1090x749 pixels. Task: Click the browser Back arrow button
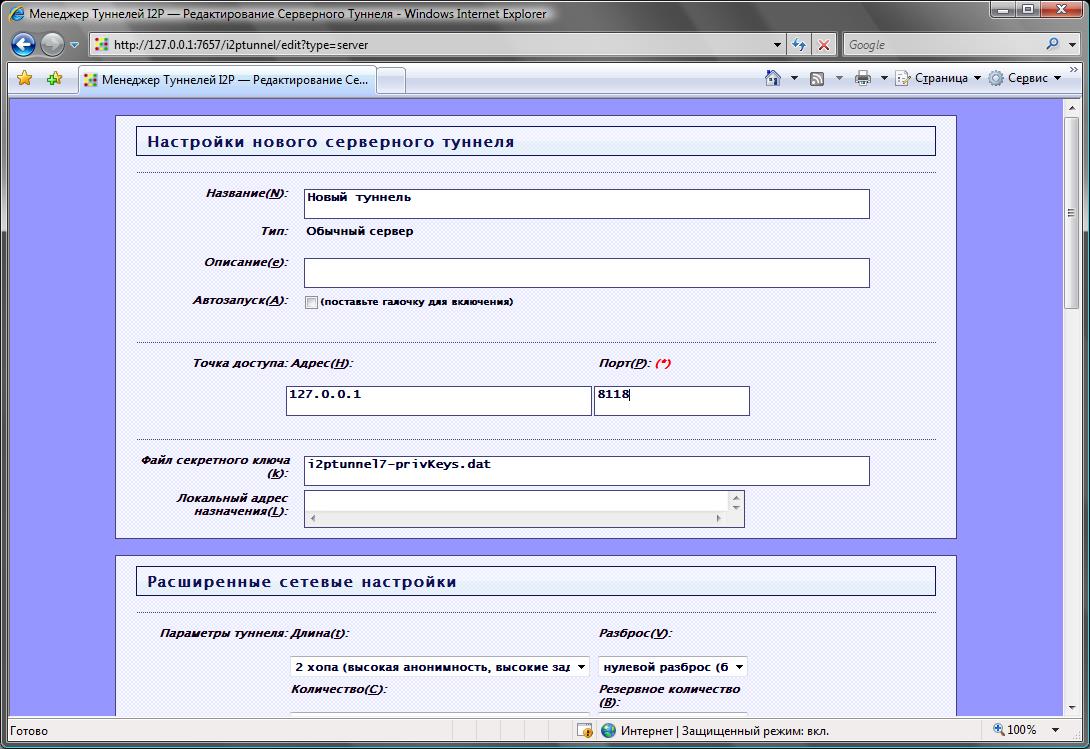tap(23, 45)
